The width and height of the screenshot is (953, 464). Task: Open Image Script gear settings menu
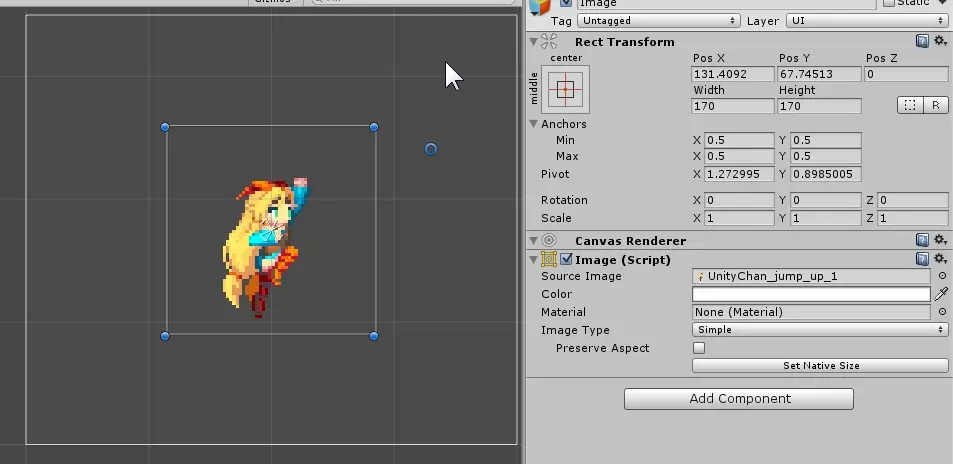[x=940, y=260]
